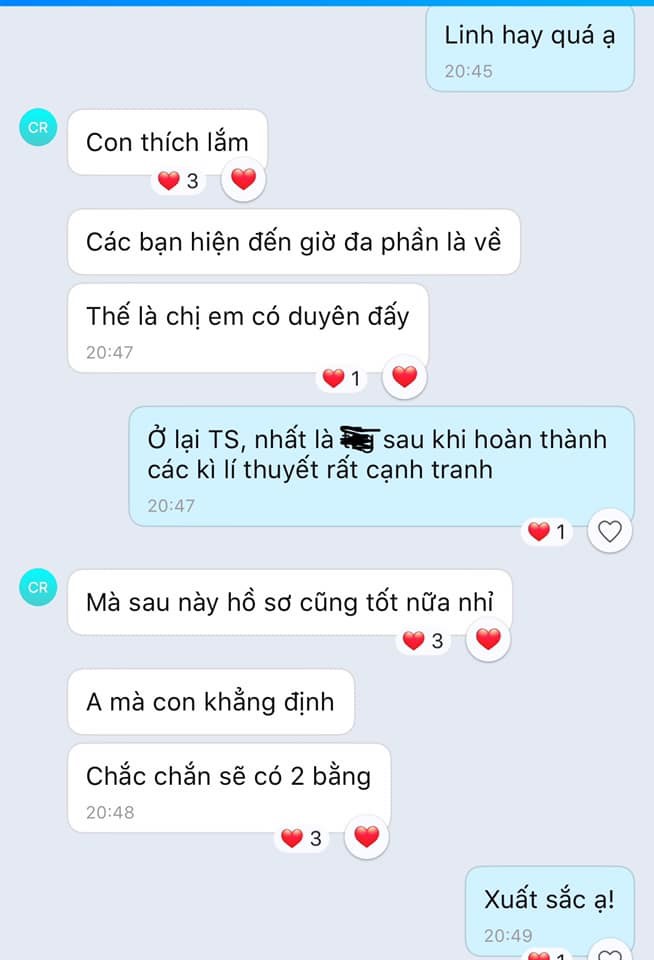Tap the "Con thích lắm" message bubble

(168, 142)
